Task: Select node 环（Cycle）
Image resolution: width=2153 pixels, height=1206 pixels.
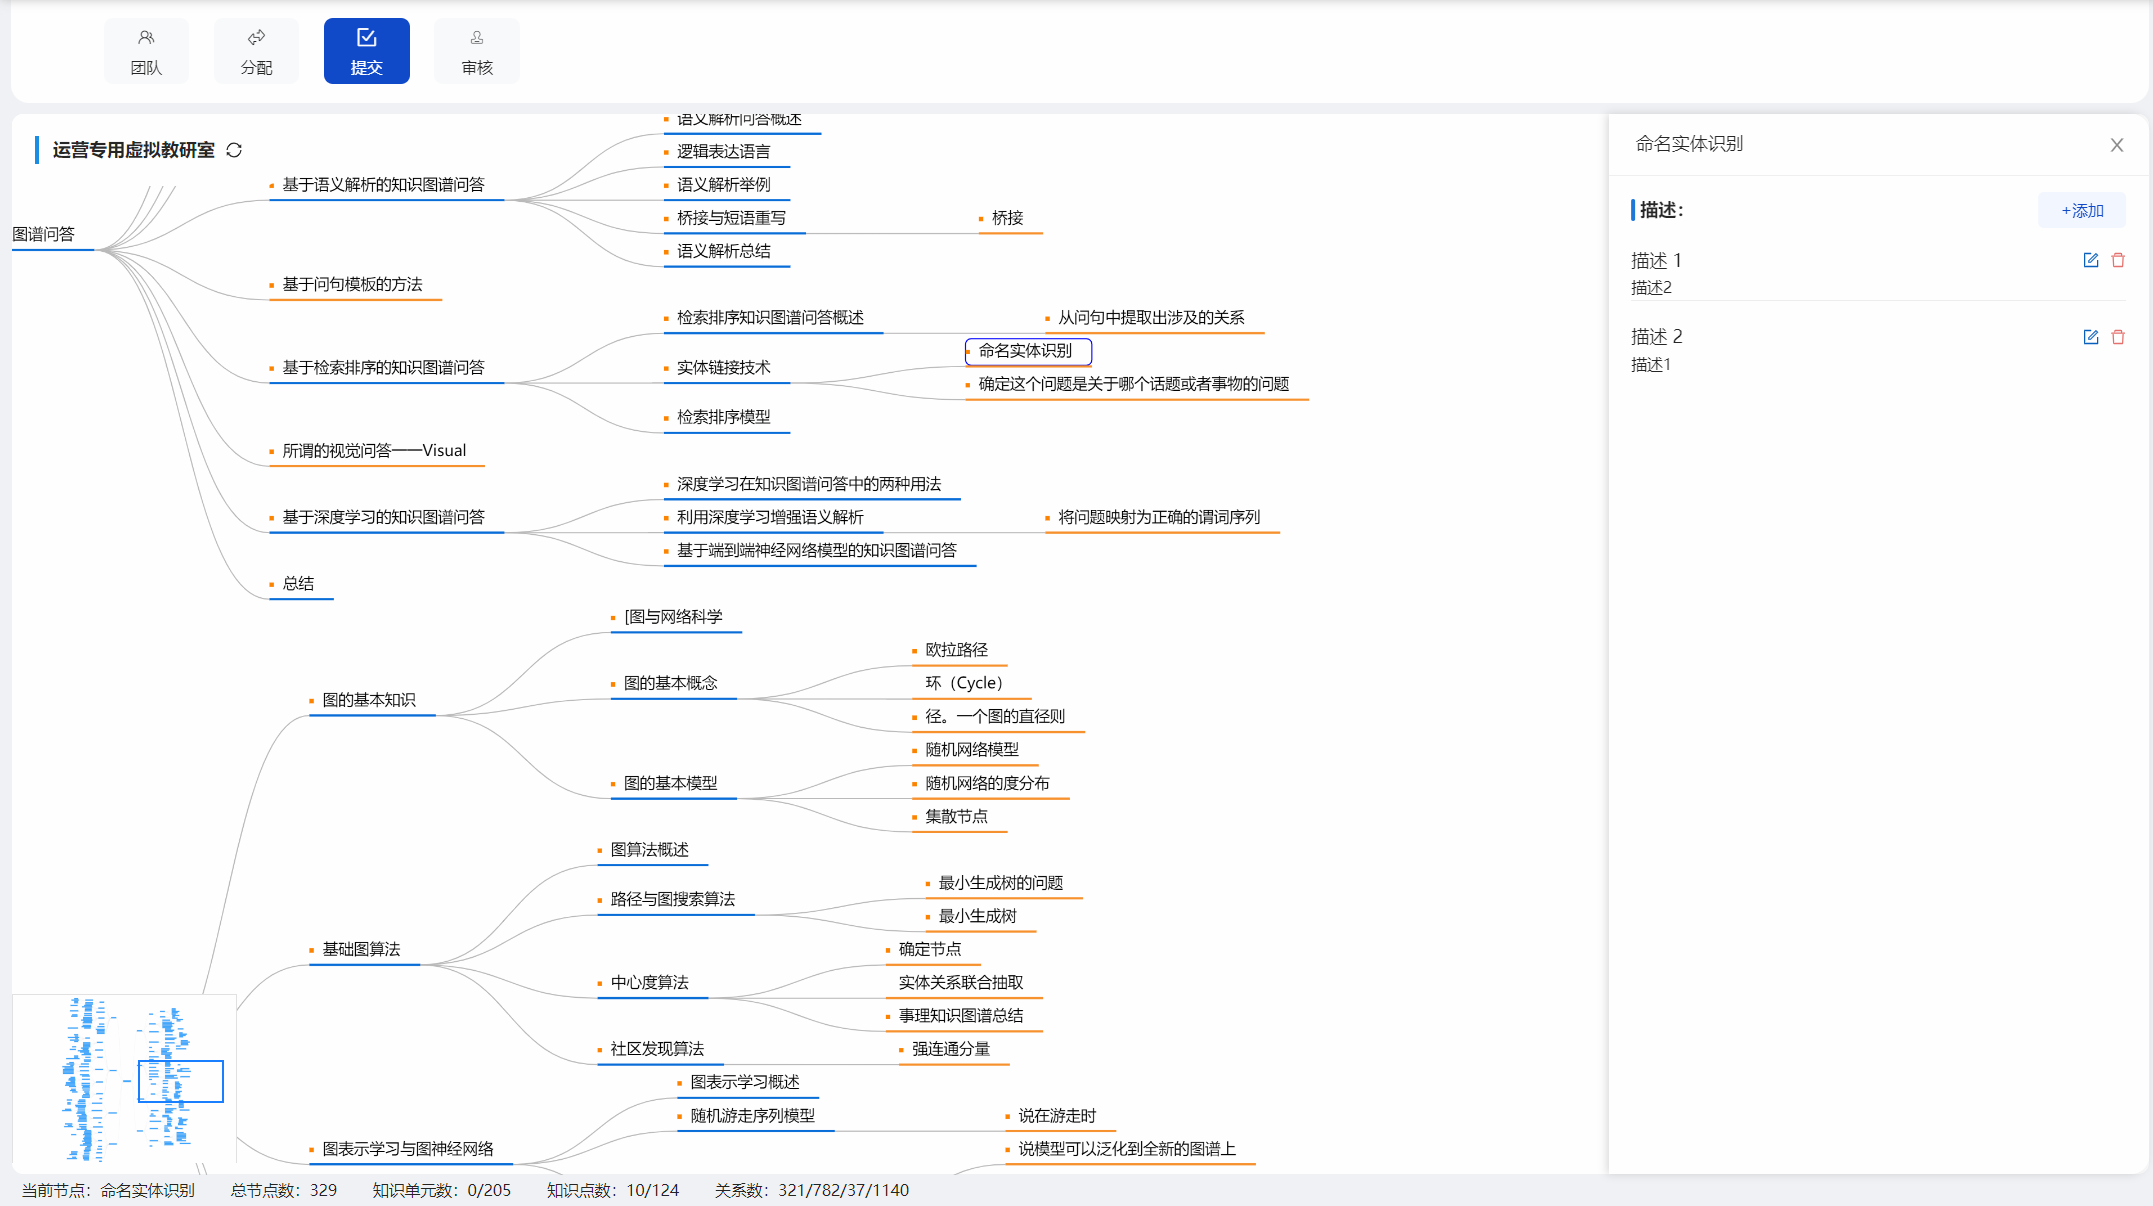Action: (x=963, y=683)
